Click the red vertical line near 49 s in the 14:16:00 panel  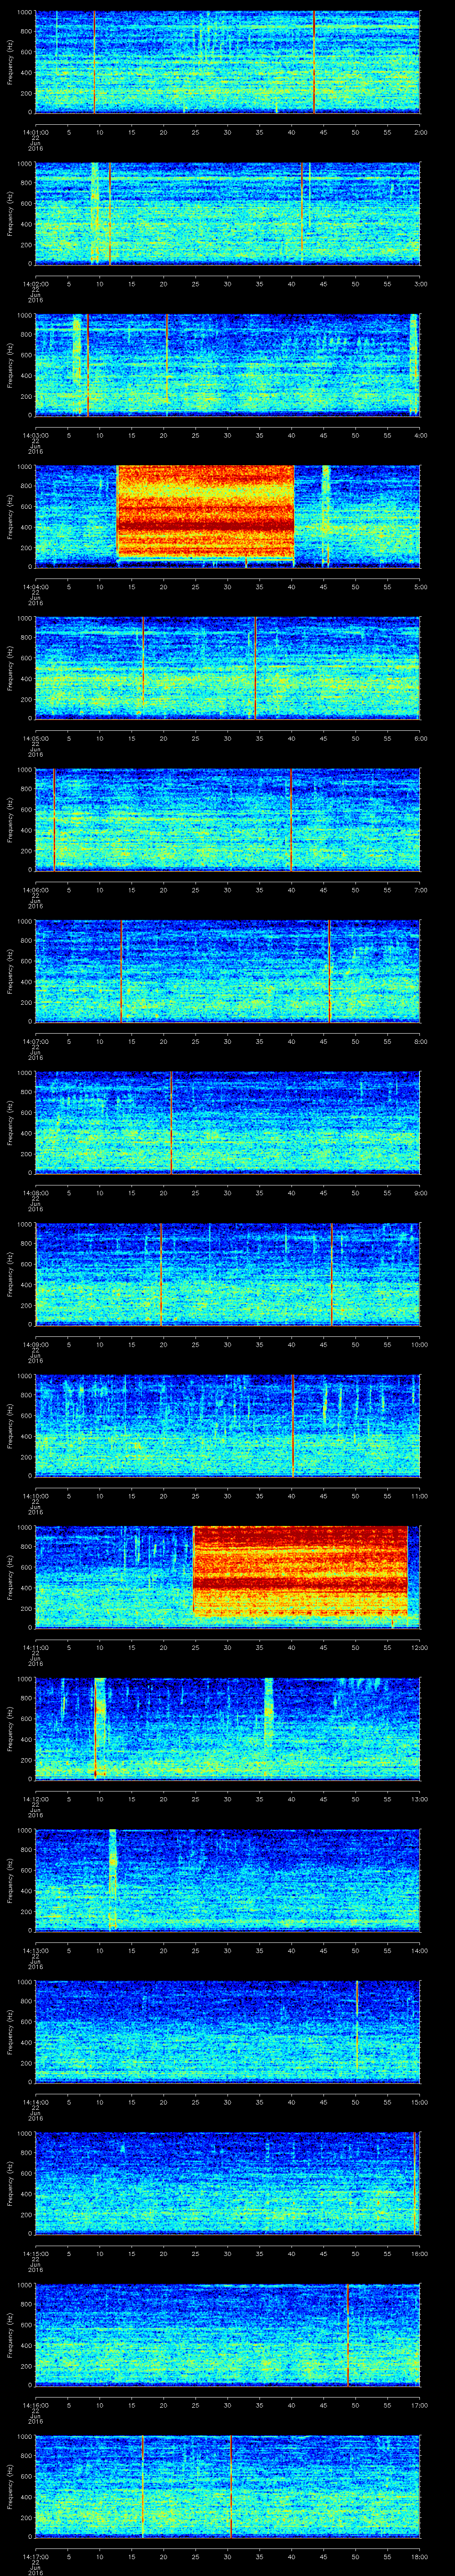click(x=348, y=2335)
